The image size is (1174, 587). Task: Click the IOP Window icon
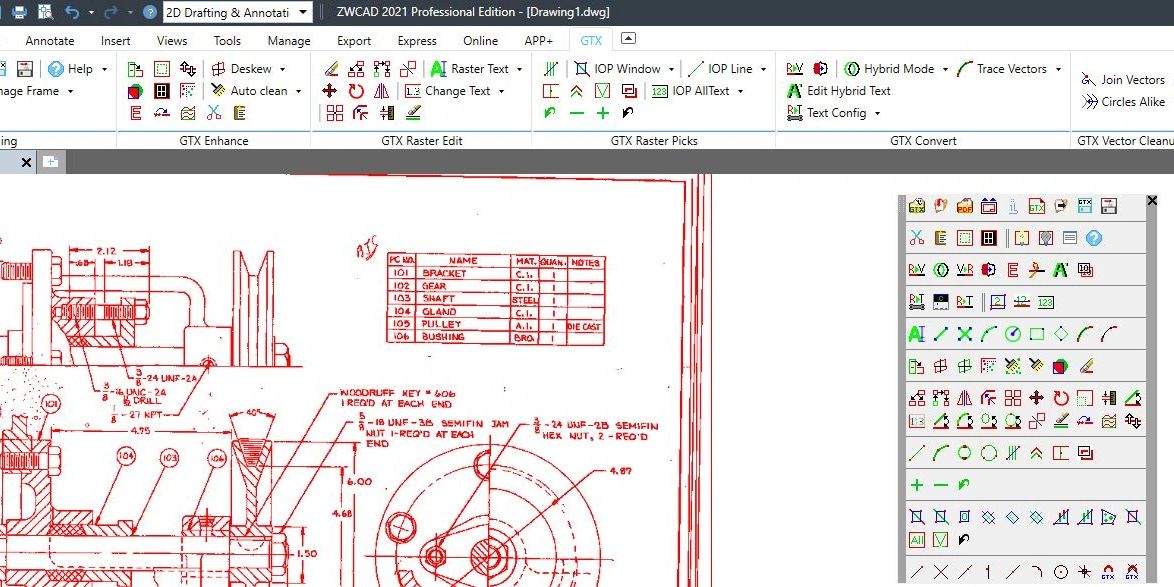[x=582, y=69]
